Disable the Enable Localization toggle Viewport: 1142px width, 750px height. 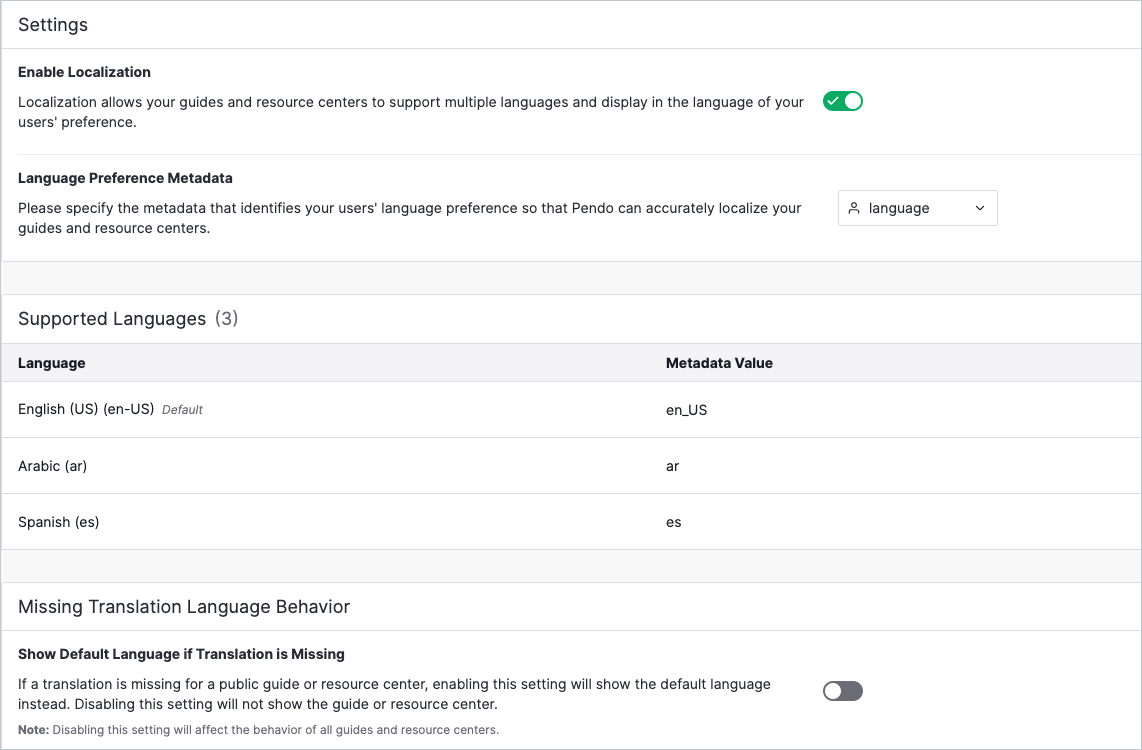(842, 101)
